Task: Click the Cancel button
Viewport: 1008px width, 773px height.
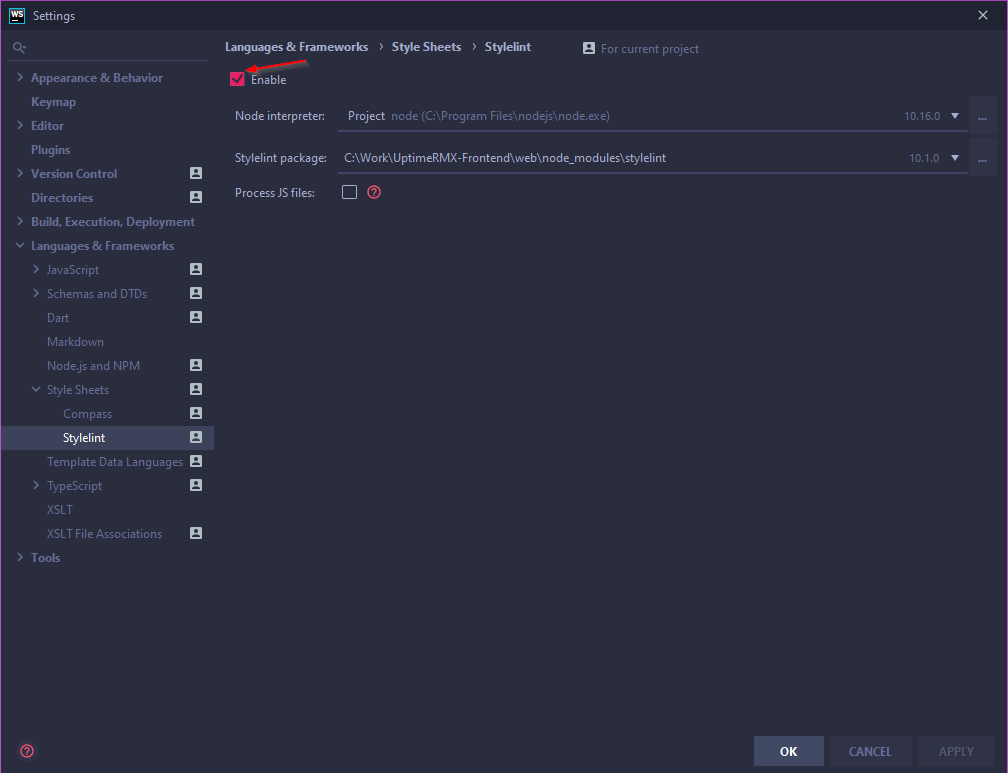Action: pyautogui.click(x=870, y=751)
